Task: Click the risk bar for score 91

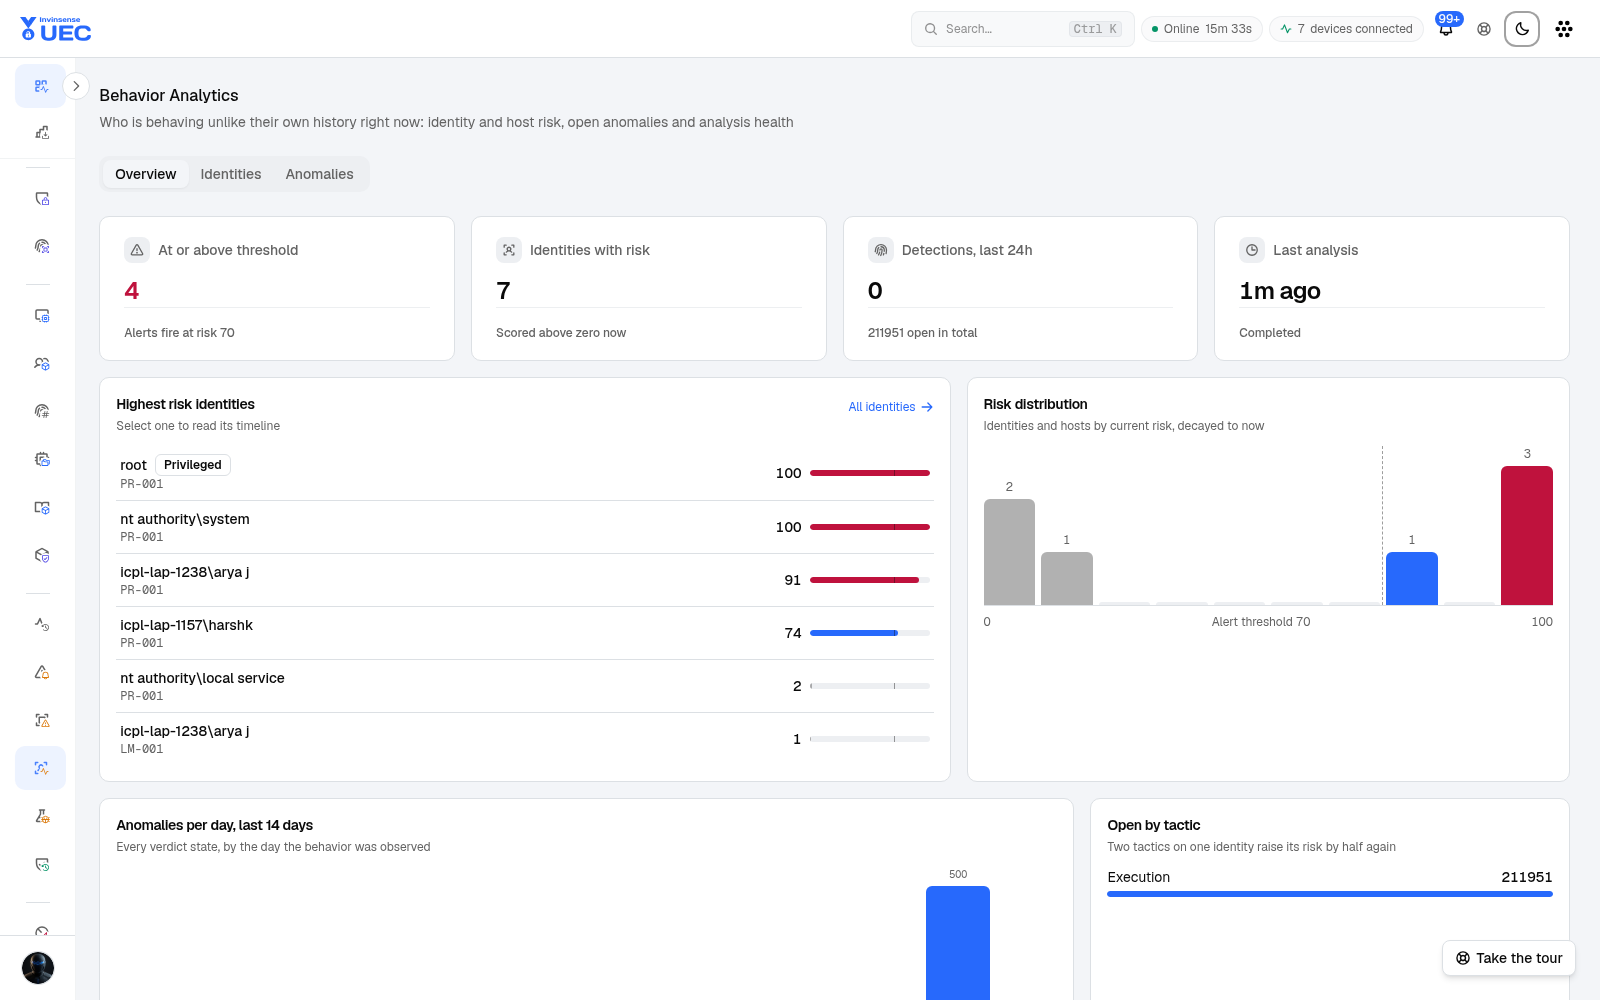Action: 870,580
